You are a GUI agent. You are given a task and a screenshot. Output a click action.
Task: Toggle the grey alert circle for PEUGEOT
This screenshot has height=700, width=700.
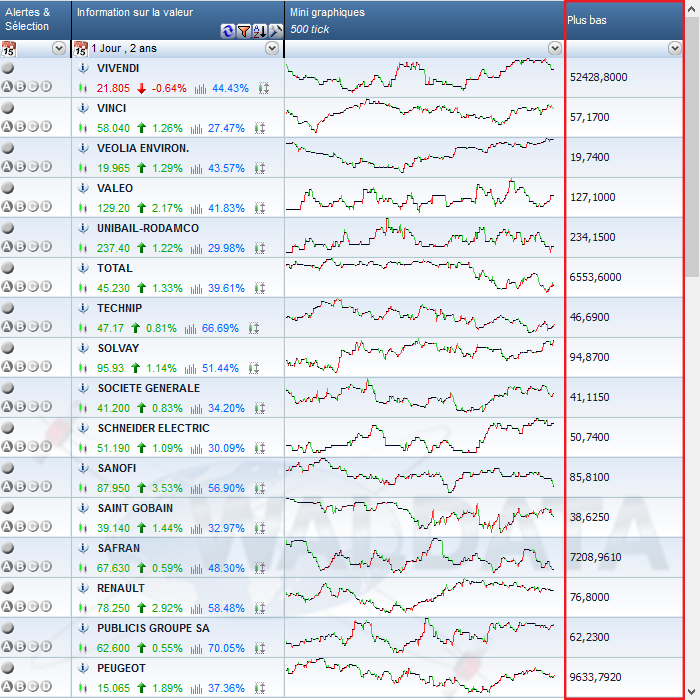[x=8, y=667]
